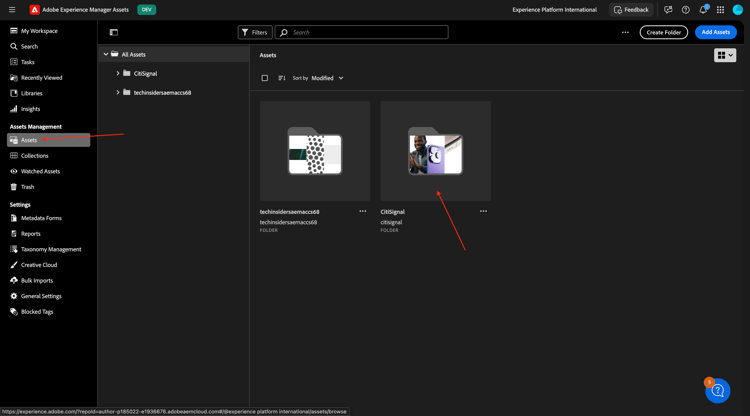The height and width of the screenshot is (416, 750).
Task: Click the Adobe logo icon
Action: click(34, 10)
